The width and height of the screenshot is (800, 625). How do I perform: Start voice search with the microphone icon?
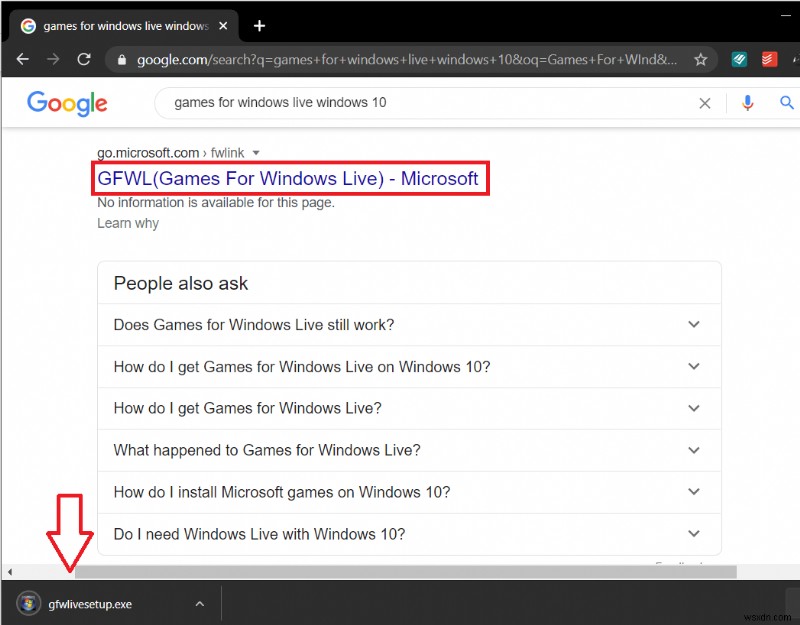747,102
